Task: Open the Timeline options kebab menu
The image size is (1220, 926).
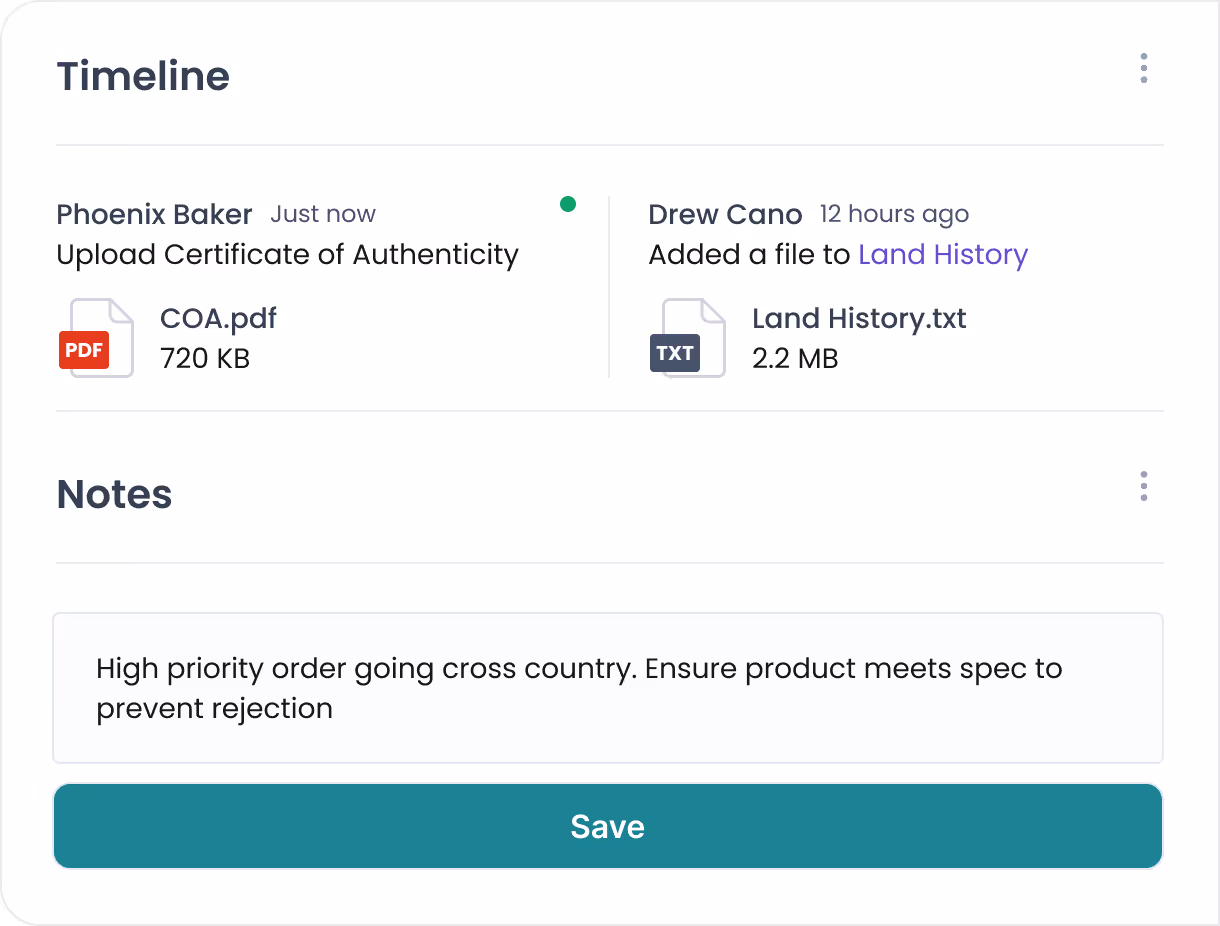Action: [1143, 68]
